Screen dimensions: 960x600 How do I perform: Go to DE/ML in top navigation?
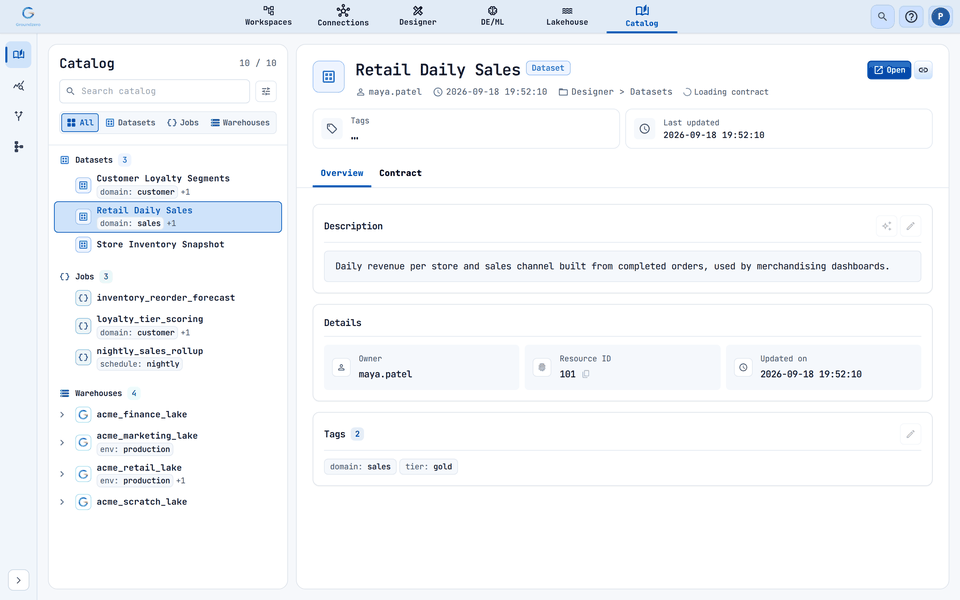point(492,17)
